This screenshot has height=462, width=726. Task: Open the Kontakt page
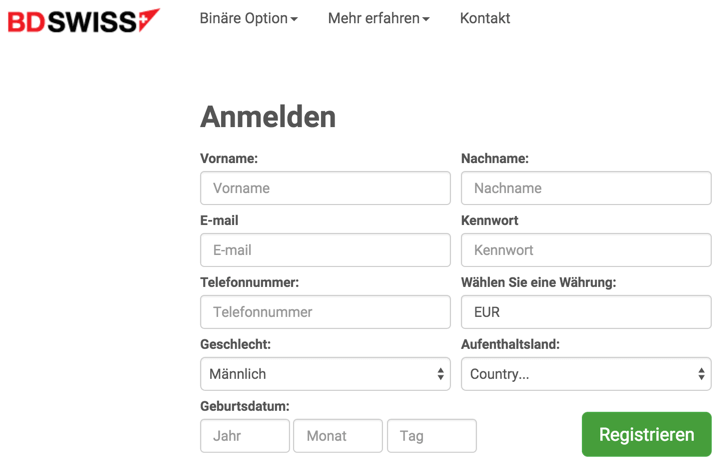[485, 19]
